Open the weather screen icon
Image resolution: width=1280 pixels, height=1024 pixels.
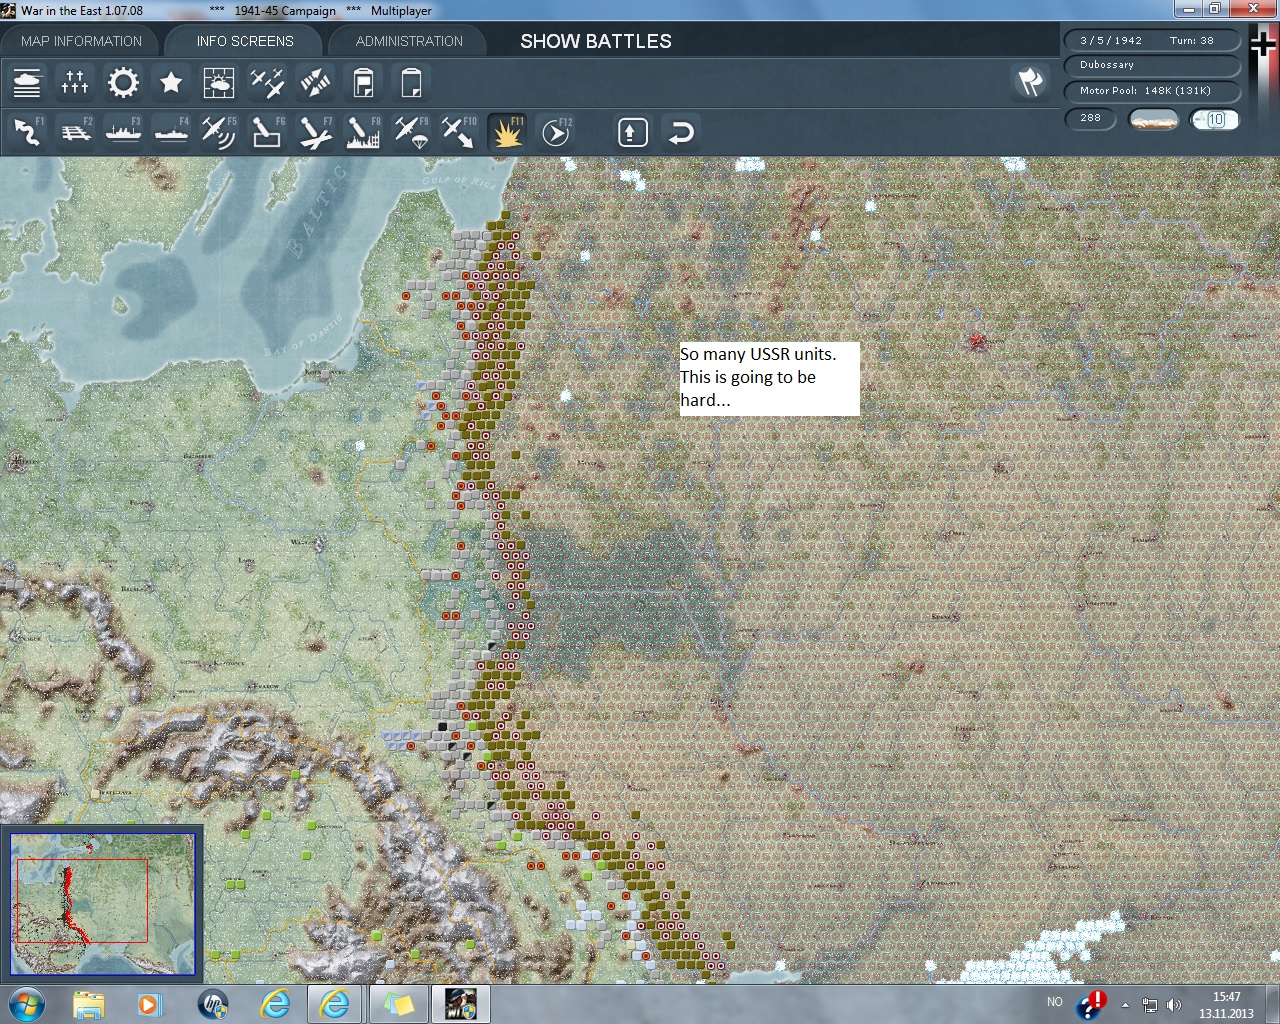click(x=219, y=83)
